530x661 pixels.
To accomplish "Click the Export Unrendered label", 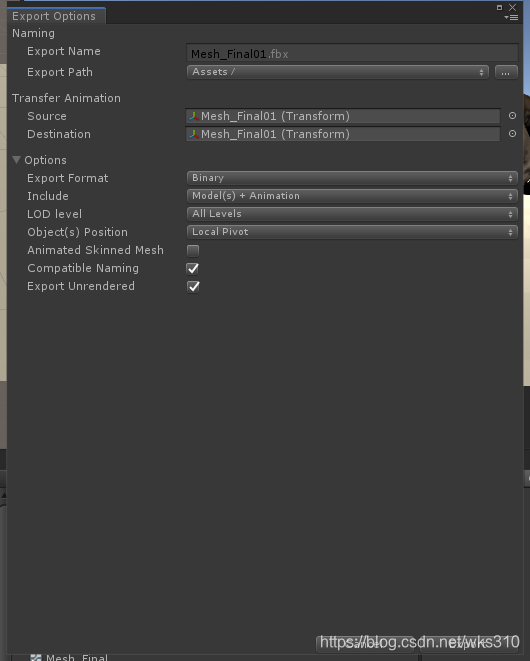I will coord(81,286).
